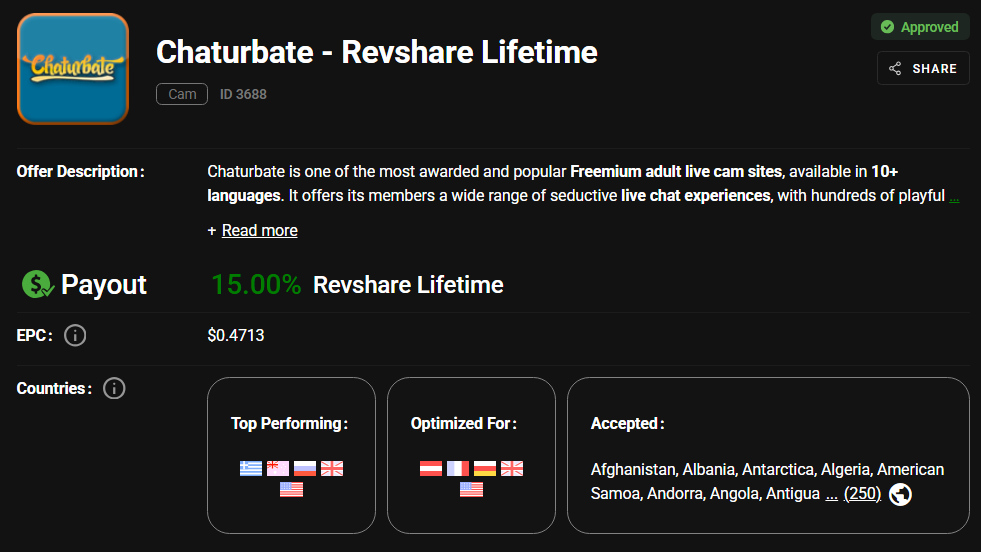This screenshot has height=552, width=981.
Task: Click Greece flag in Top Performing
Action: 251,468
